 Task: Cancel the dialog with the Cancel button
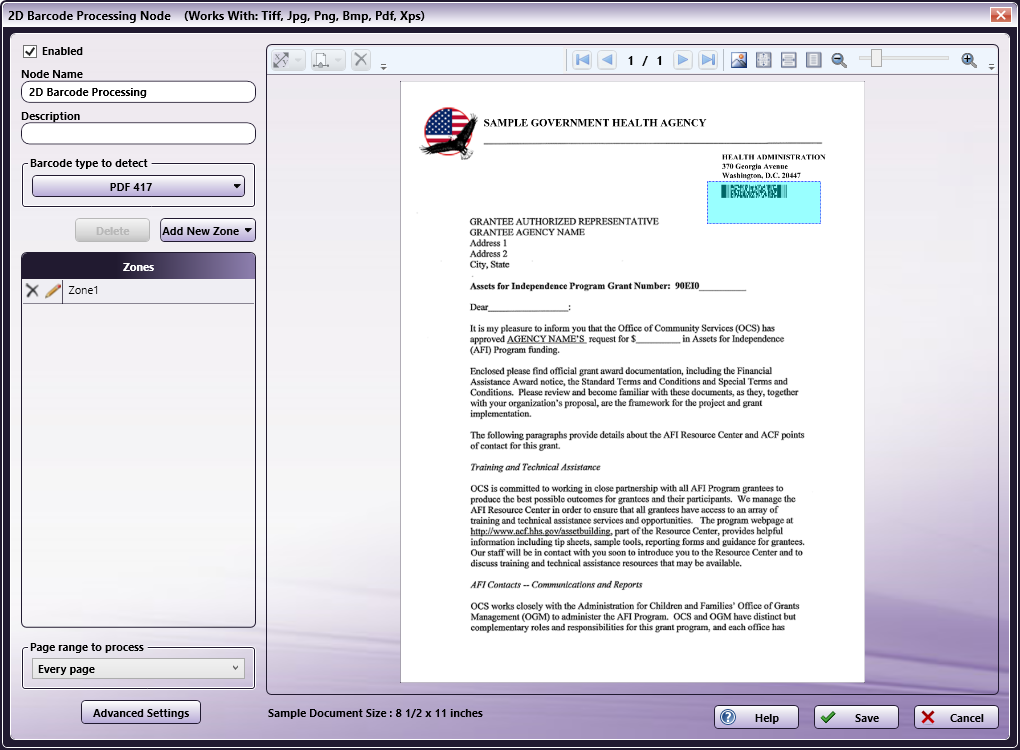[x=955, y=717]
